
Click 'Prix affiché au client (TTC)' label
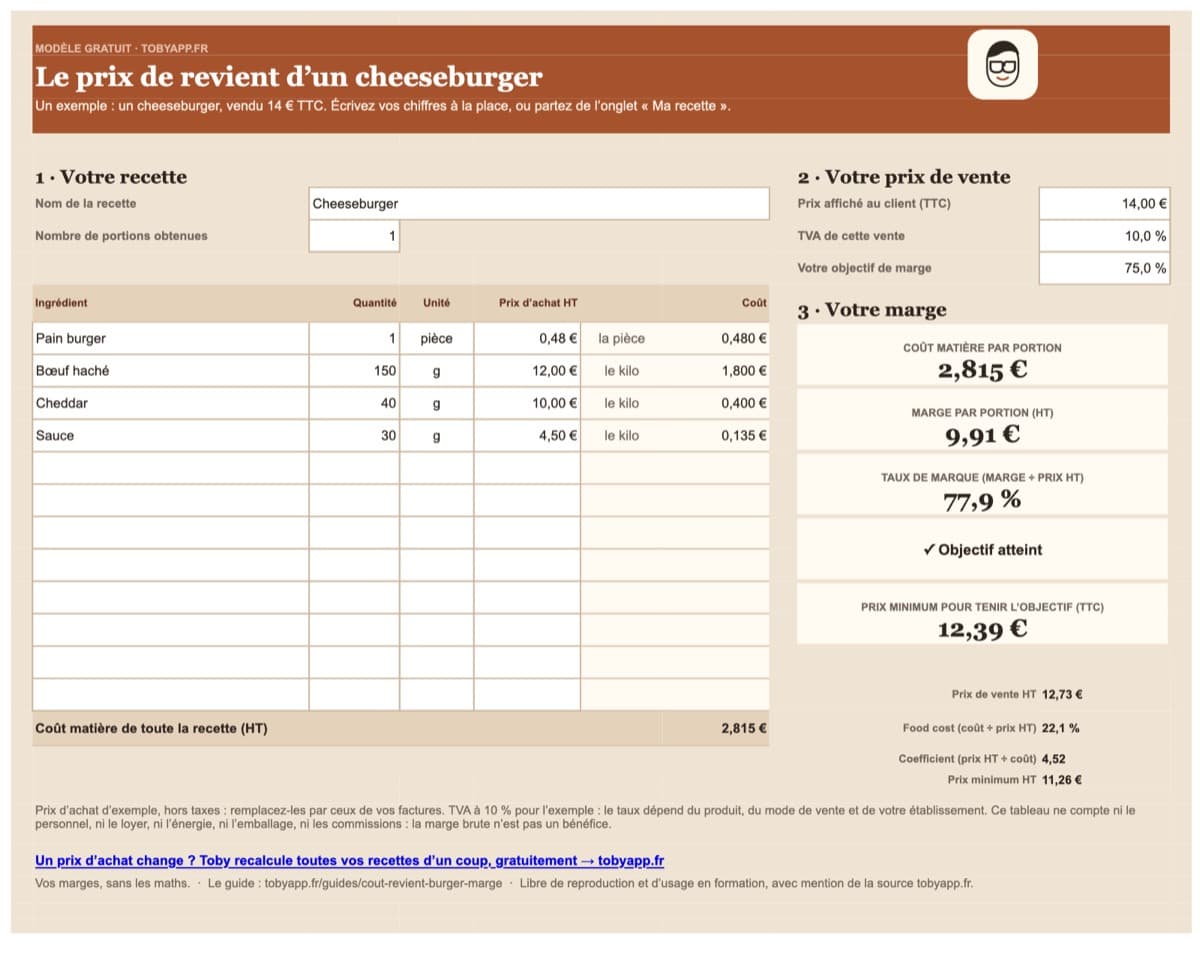(x=874, y=203)
